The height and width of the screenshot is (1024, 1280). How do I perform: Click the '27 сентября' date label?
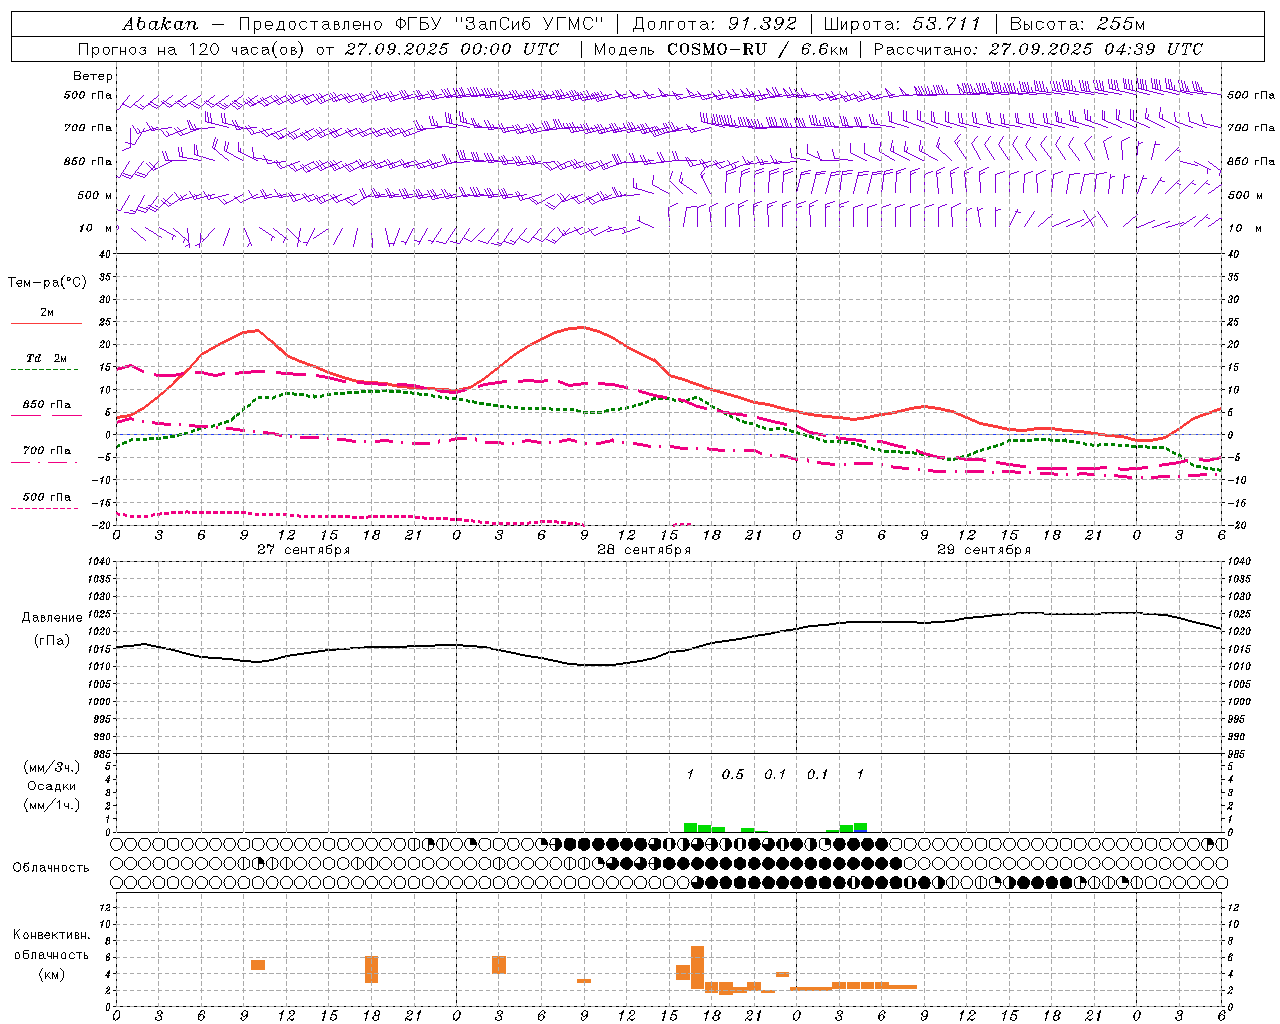click(x=303, y=550)
